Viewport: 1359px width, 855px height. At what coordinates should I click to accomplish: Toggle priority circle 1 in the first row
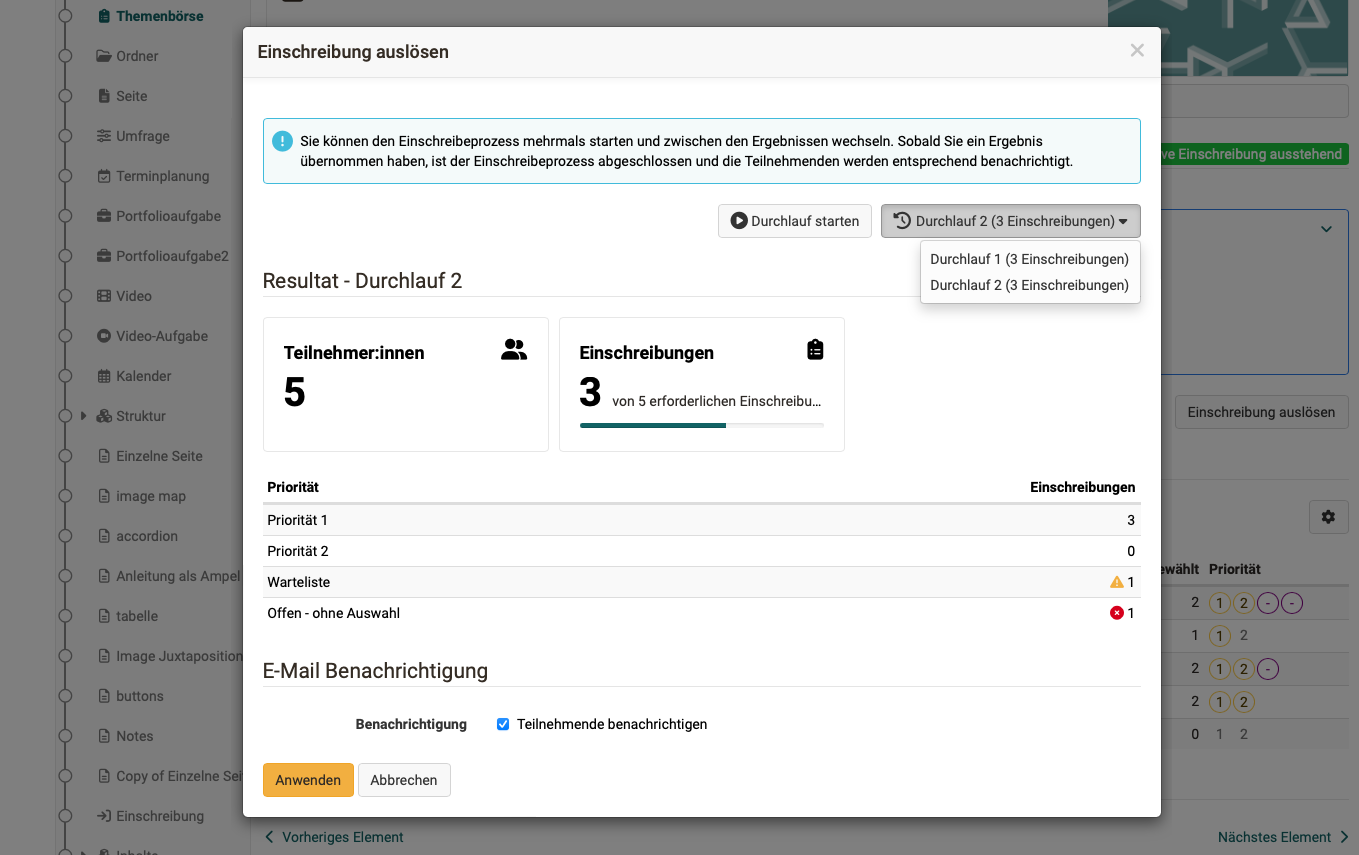[1219, 602]
